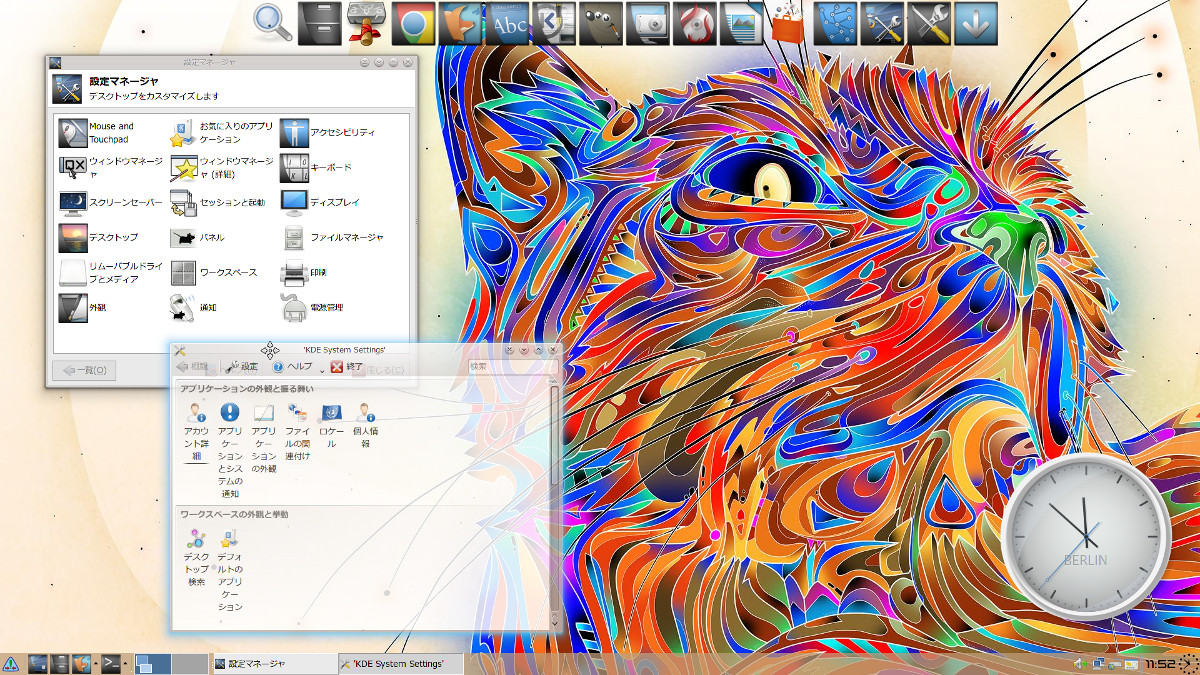Open デフォルトのアプリケーション module
This screenshot has width=1200, height=675.
[x=230, y=569]
